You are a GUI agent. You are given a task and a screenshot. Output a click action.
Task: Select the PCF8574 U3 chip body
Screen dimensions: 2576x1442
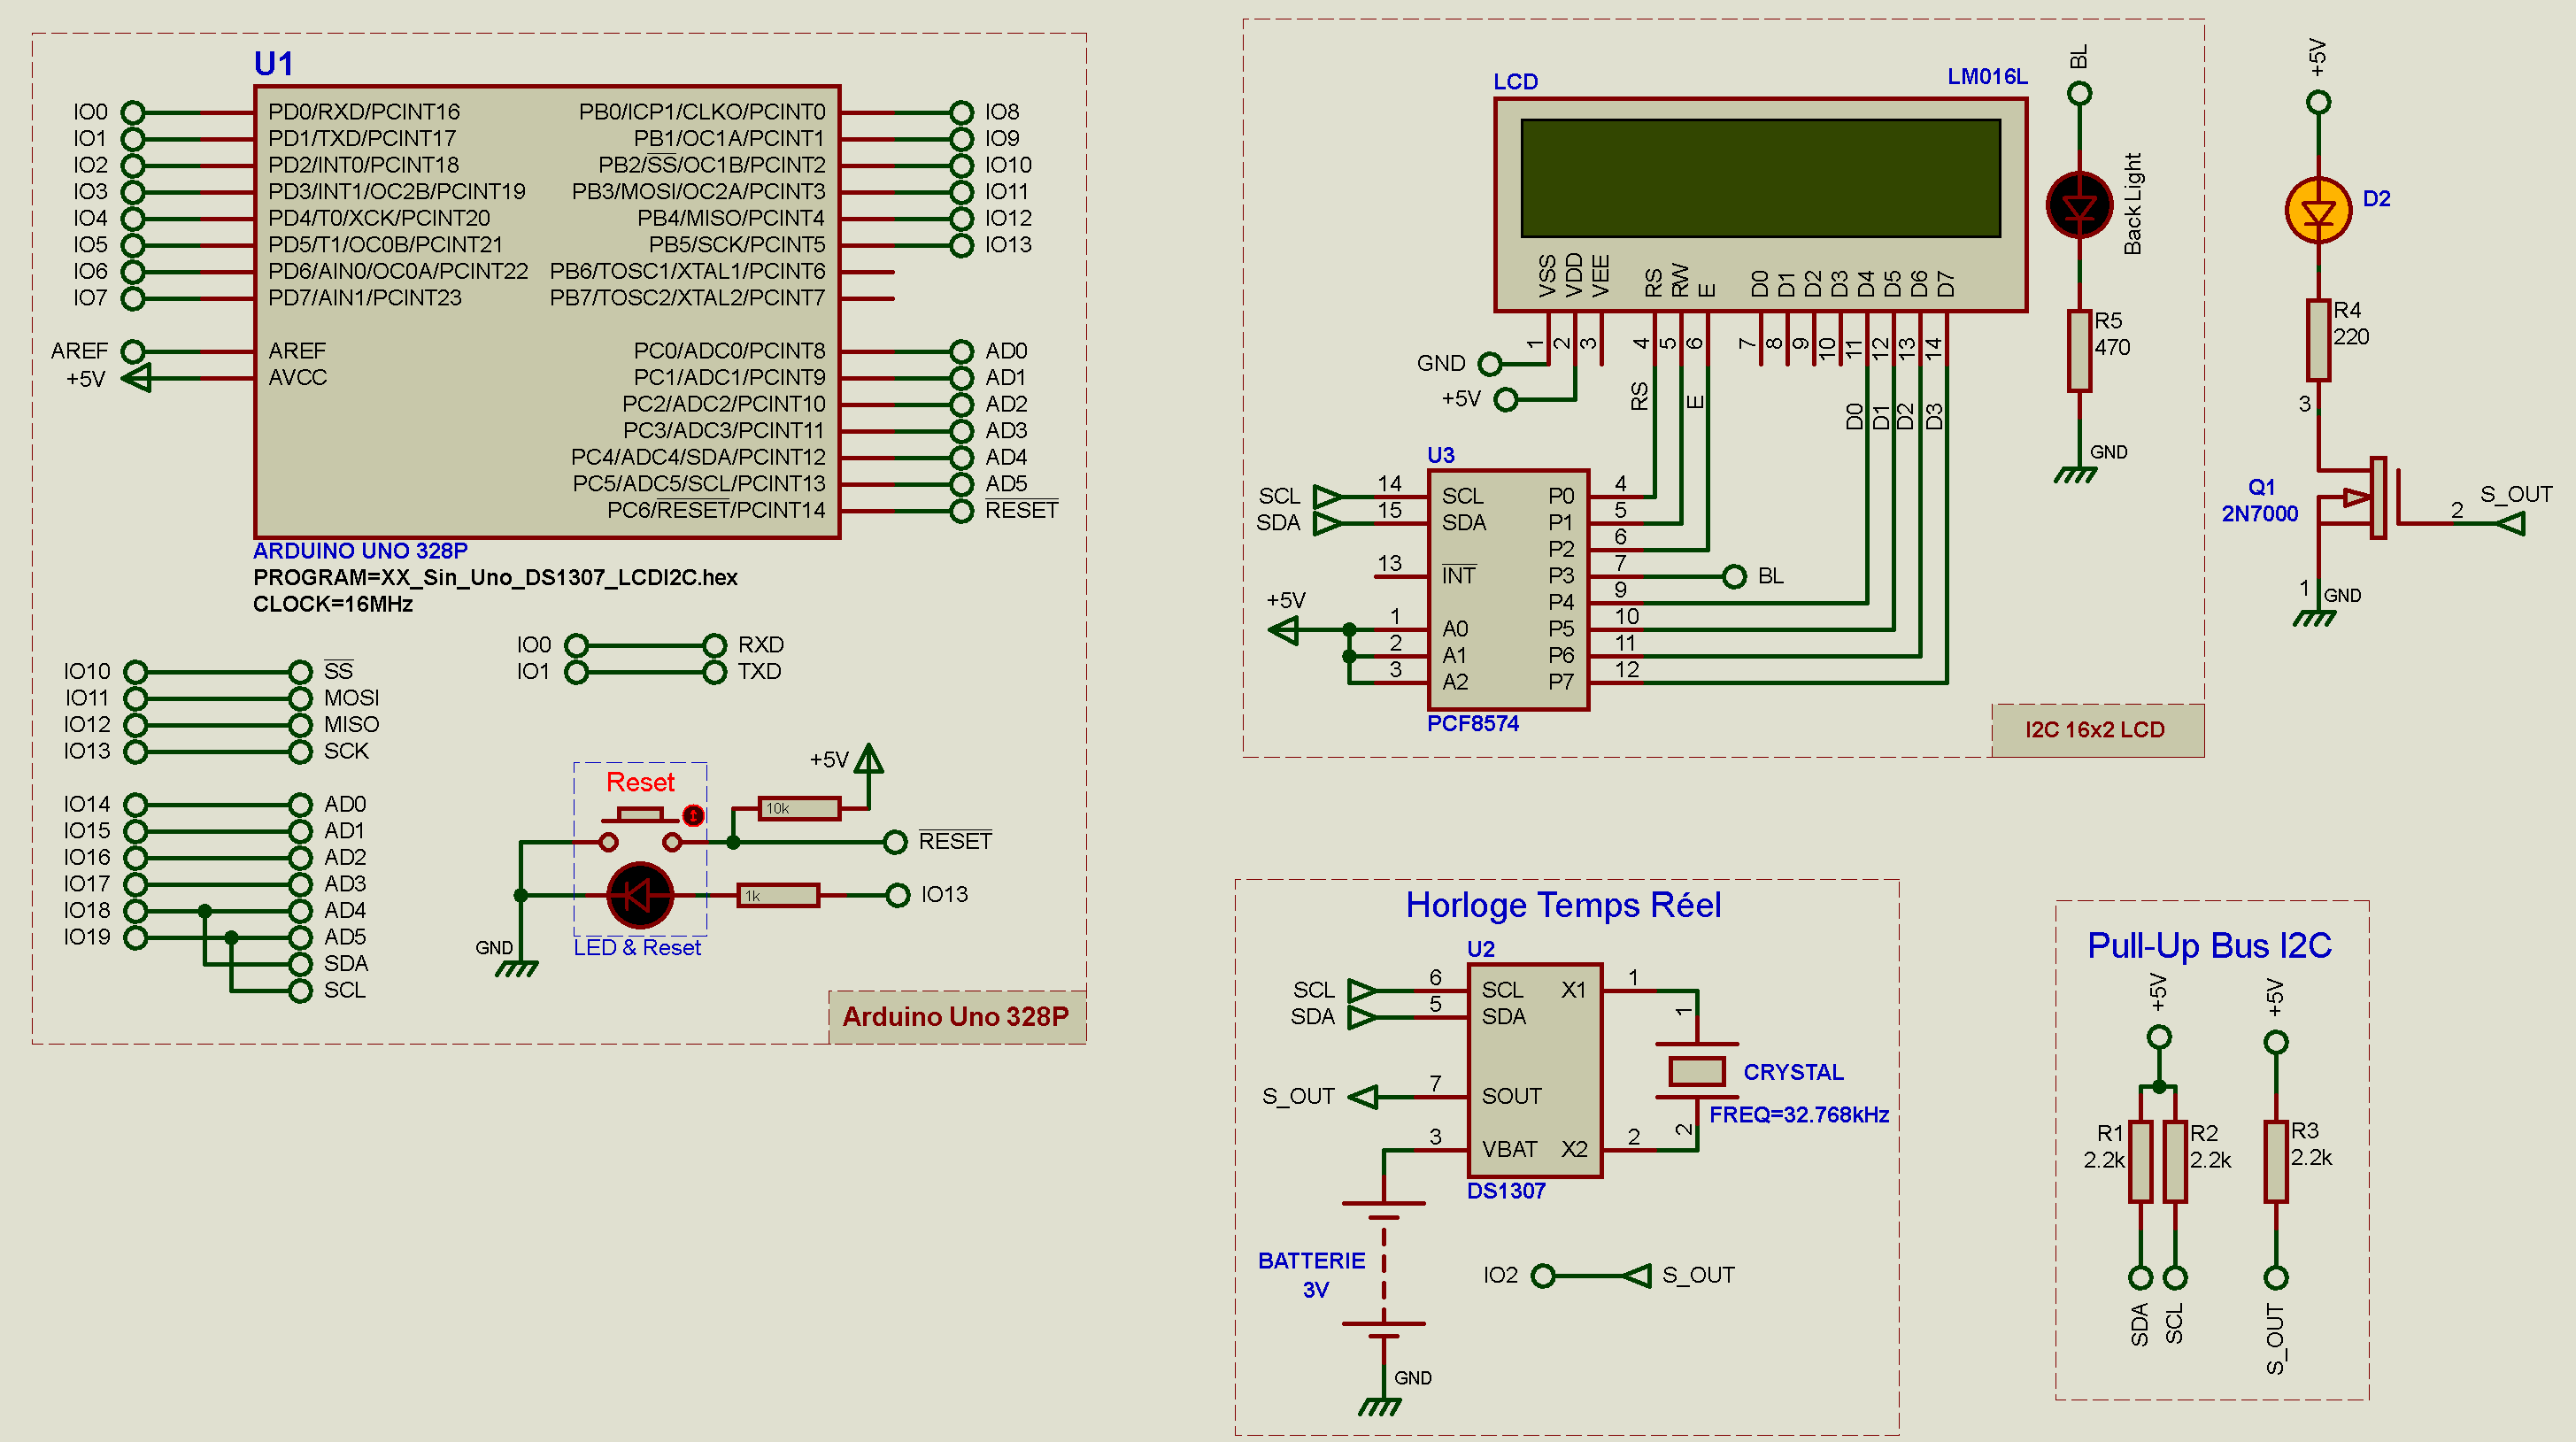click(x=1508, y=590)
